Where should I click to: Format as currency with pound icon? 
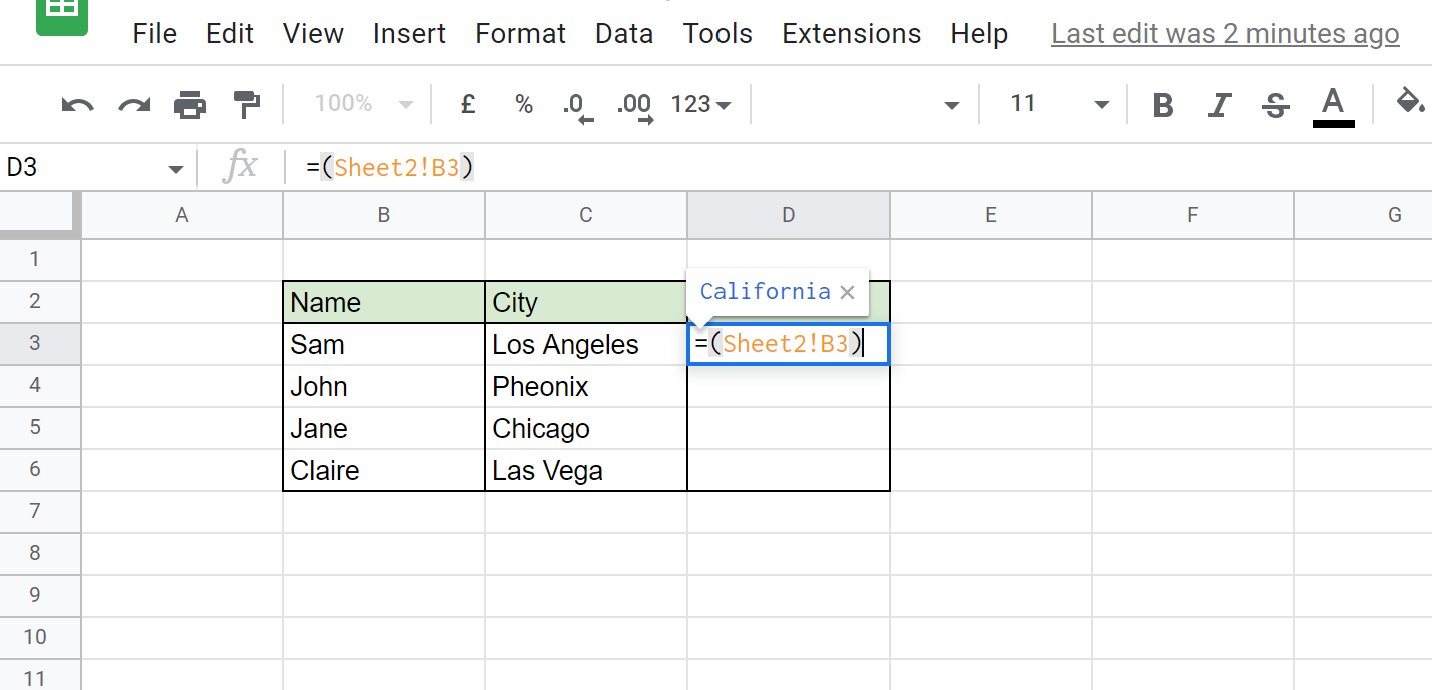click(467, 104)
